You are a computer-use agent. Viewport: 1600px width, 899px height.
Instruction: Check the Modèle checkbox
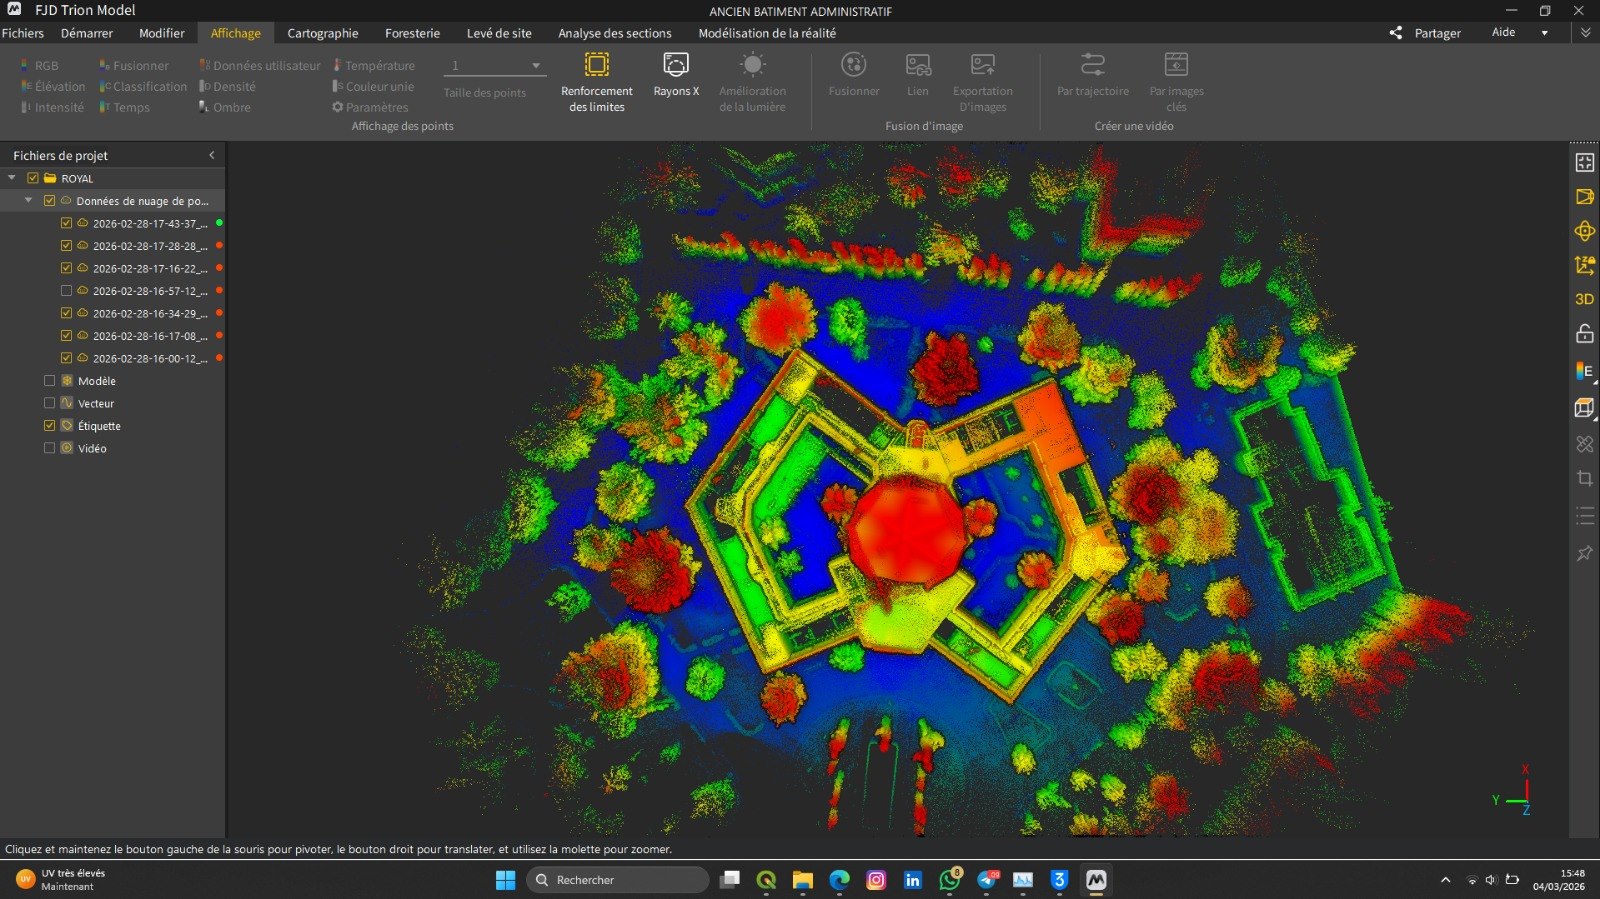49,381
